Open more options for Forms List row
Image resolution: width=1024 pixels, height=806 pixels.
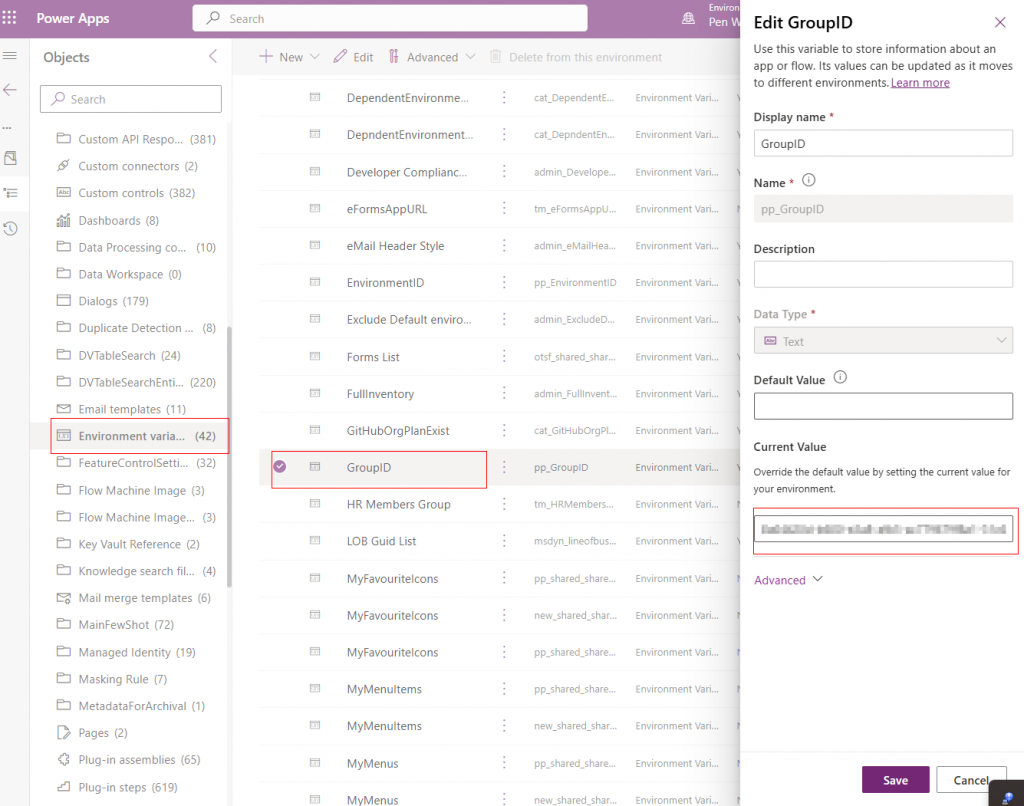pyautogui.click(x=504, y=357)
